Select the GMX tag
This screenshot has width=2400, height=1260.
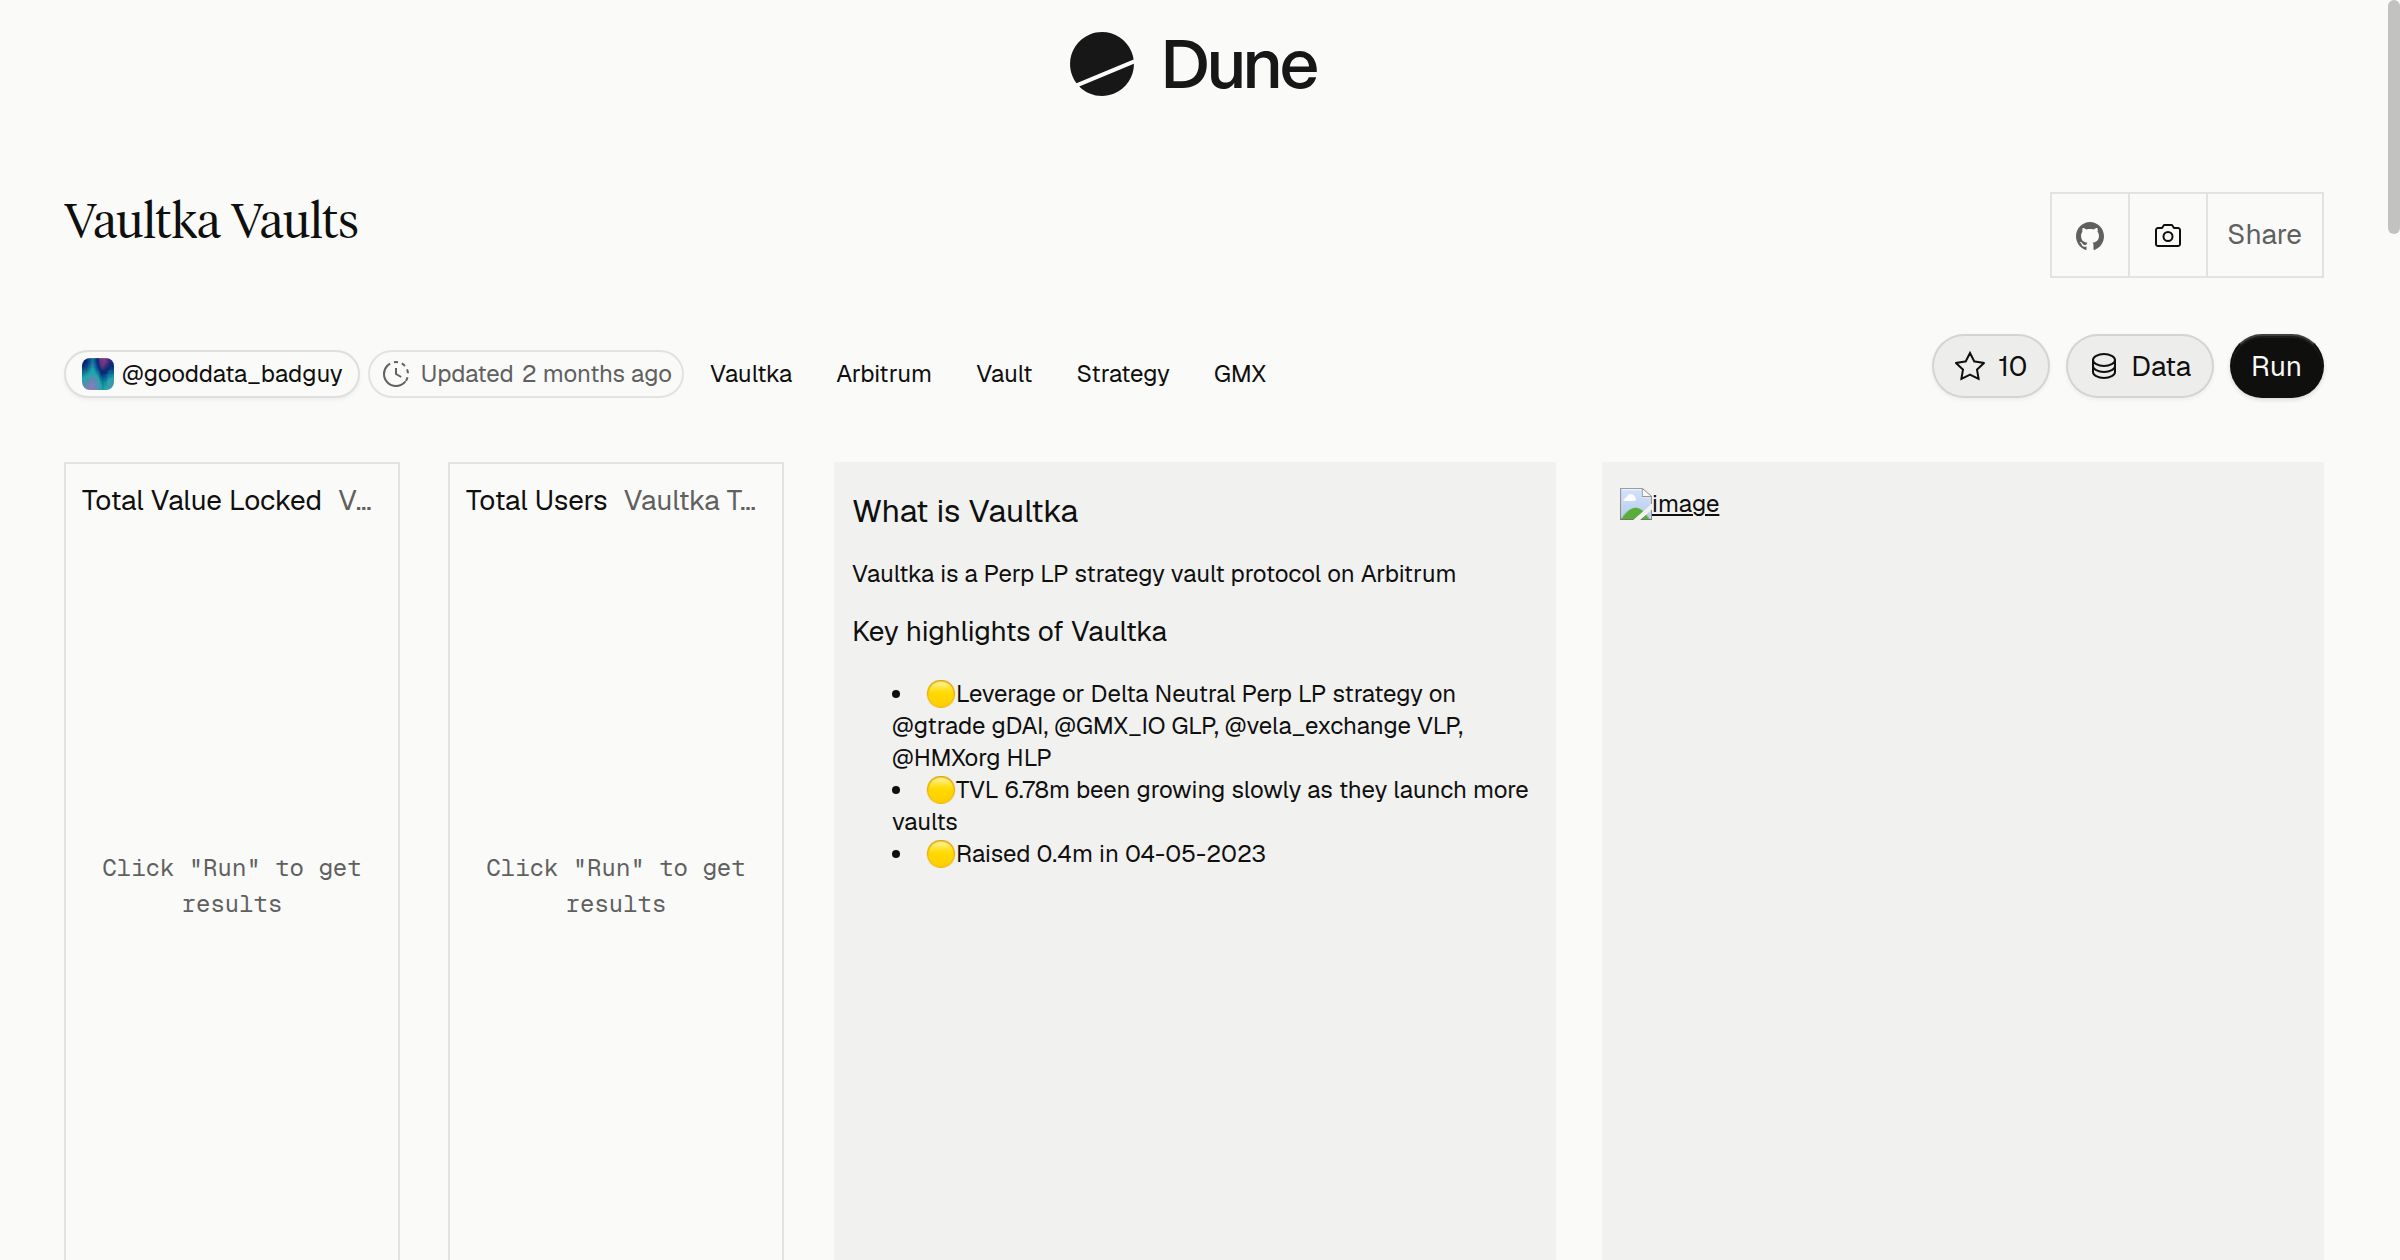(x=1240, y=374)
